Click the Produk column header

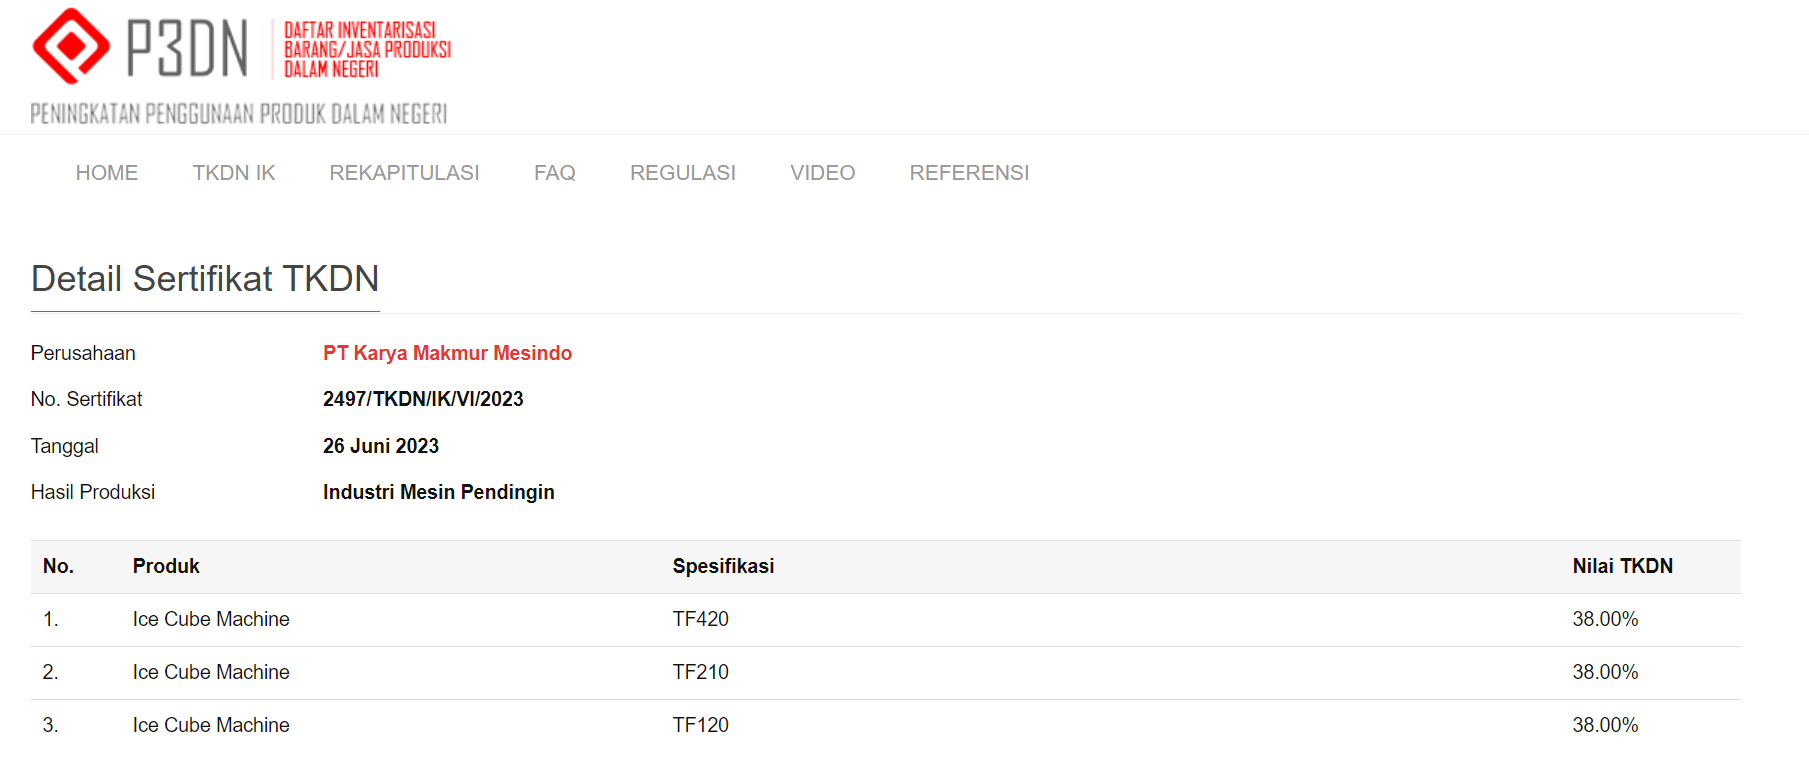tap(166, 566)
